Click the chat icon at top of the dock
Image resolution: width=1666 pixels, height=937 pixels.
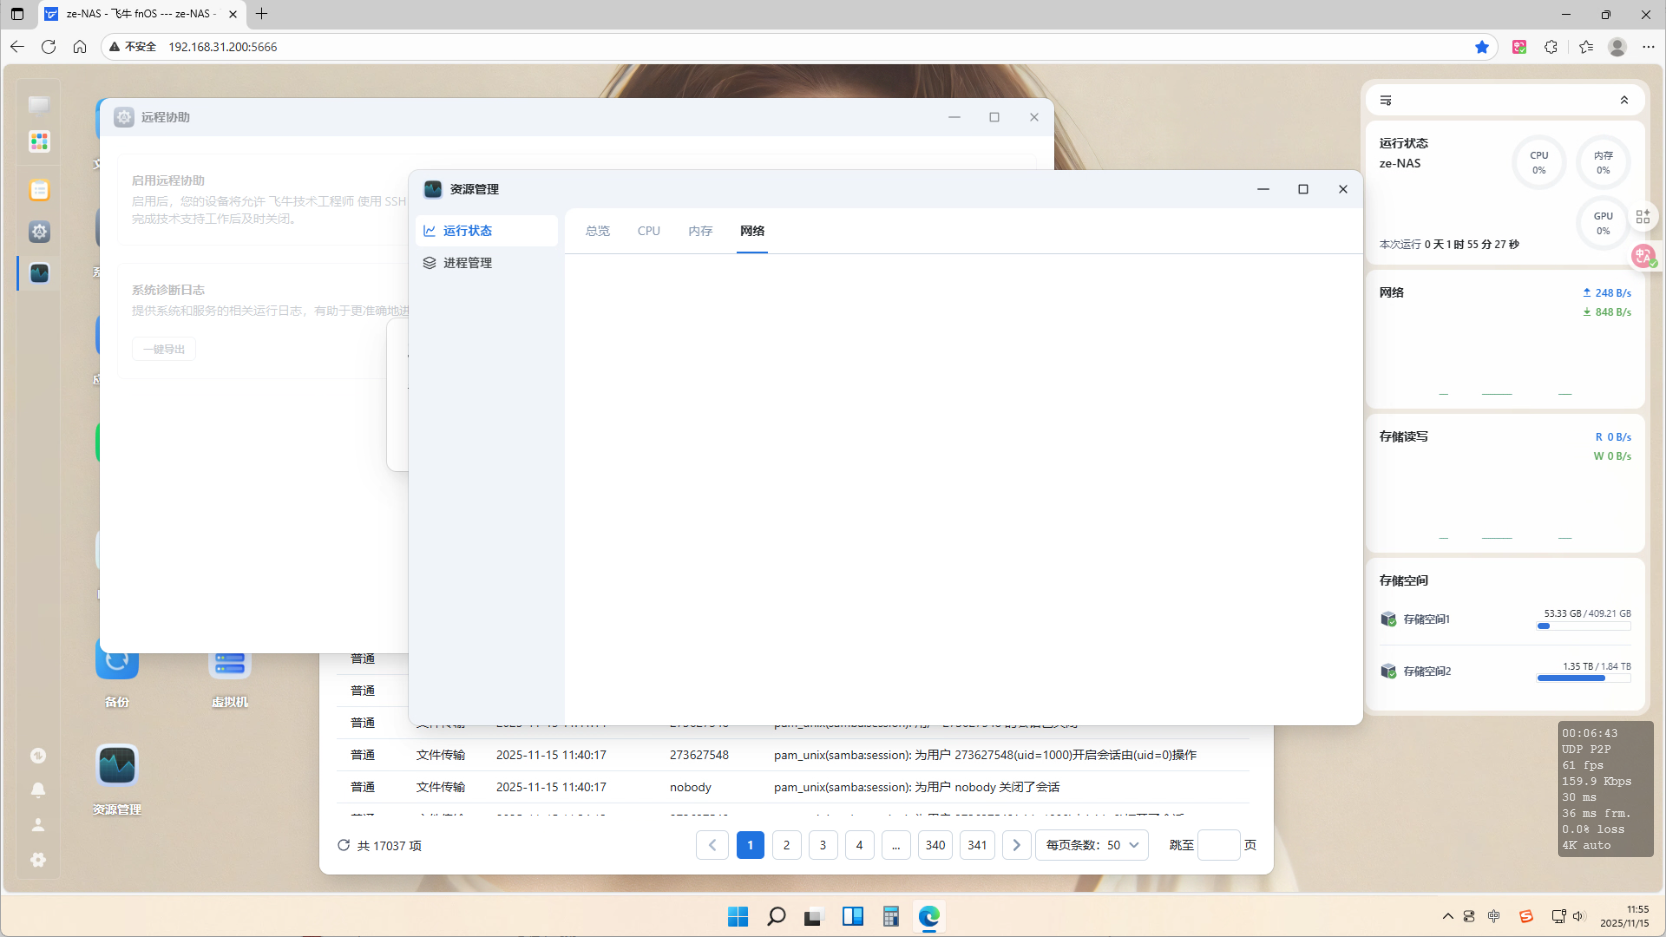[x=38, y=104]
